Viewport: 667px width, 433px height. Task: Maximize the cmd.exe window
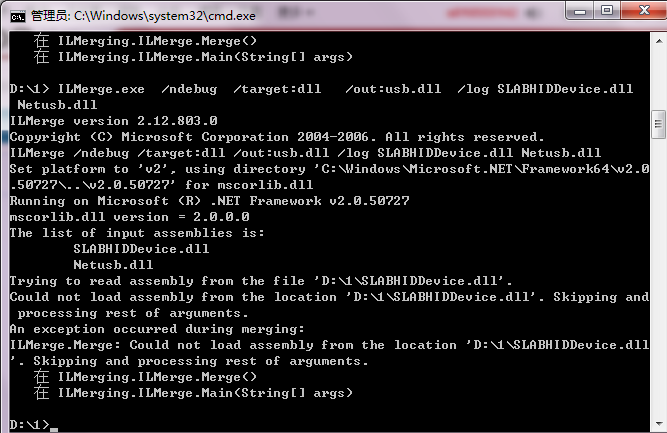pyautogui.click(x=607, y=11)
